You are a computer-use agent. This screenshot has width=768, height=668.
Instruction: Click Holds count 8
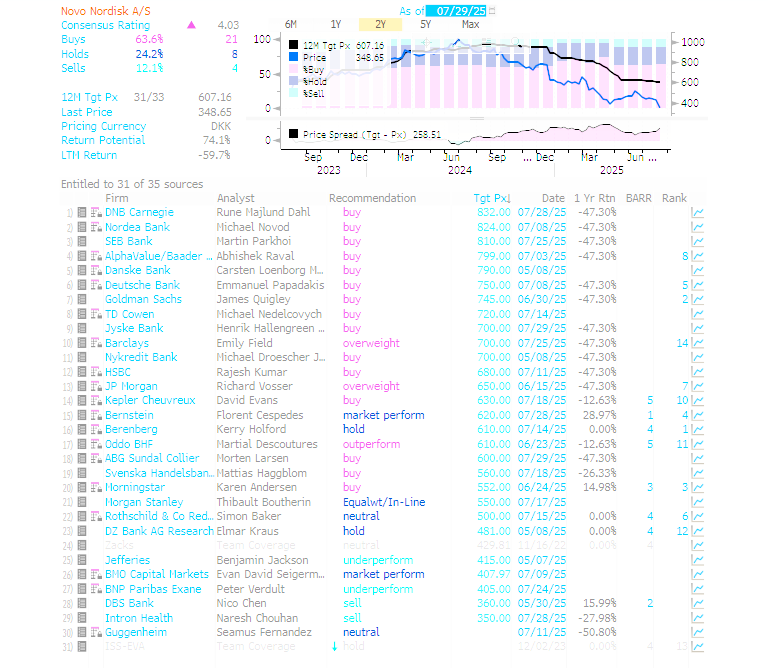(234, 54)
